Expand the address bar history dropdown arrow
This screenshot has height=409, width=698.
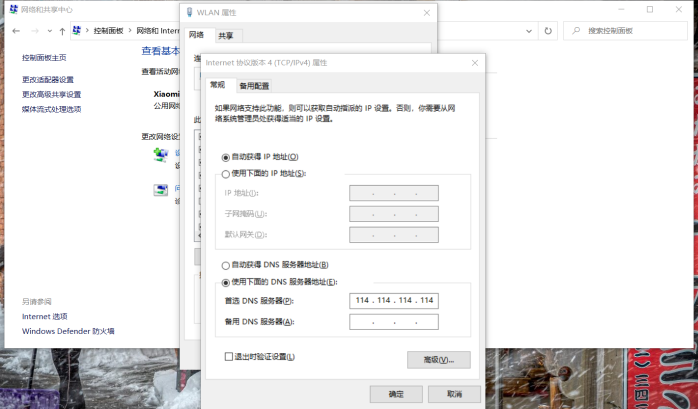click(x=531, y=31)
